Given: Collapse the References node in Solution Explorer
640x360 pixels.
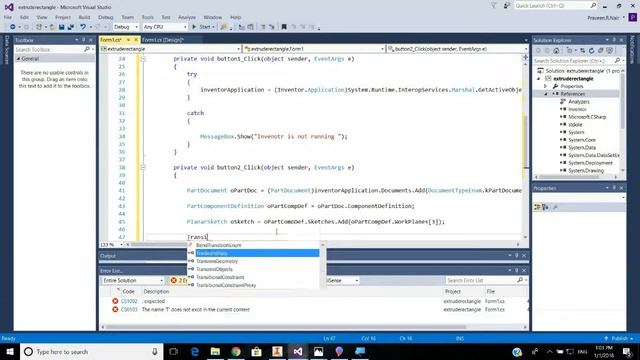Looking at the screenshot, I should (x=546, y=94).
